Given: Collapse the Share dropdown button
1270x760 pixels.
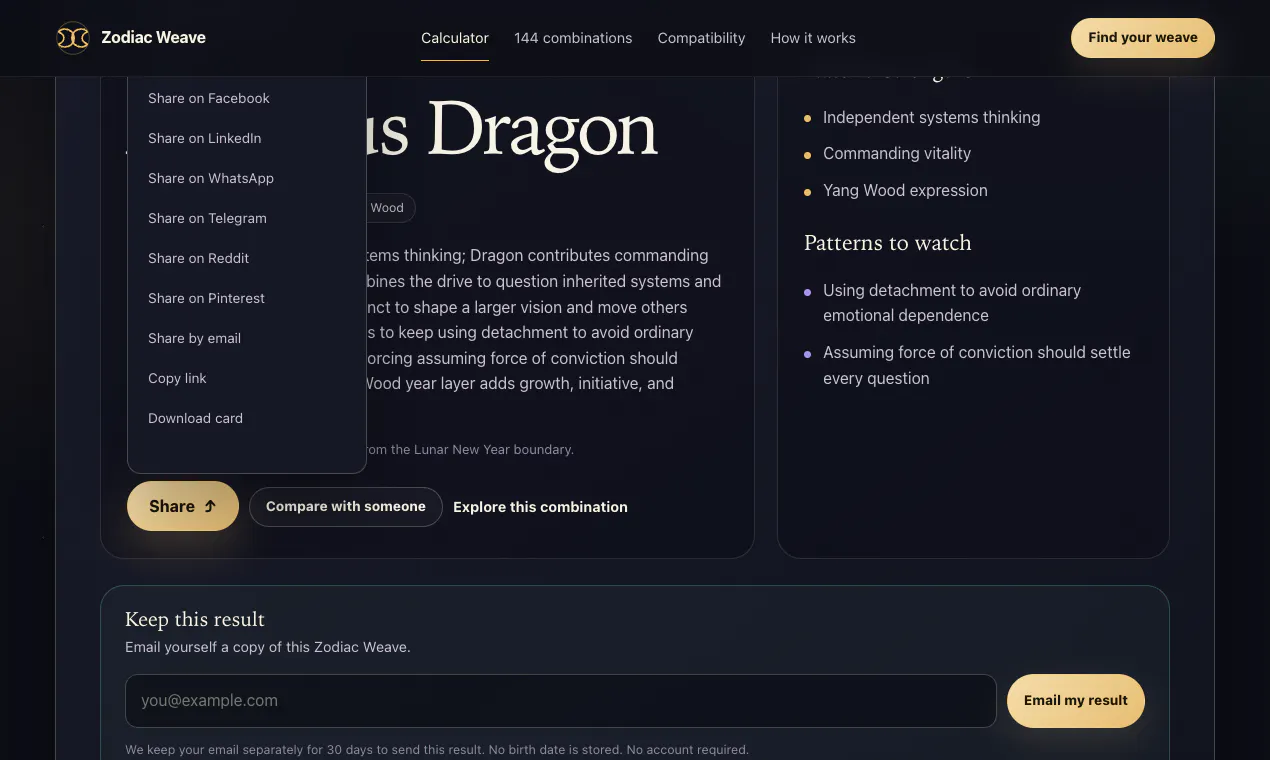Looking at the screenshot, I should click(x=183, y=506).
